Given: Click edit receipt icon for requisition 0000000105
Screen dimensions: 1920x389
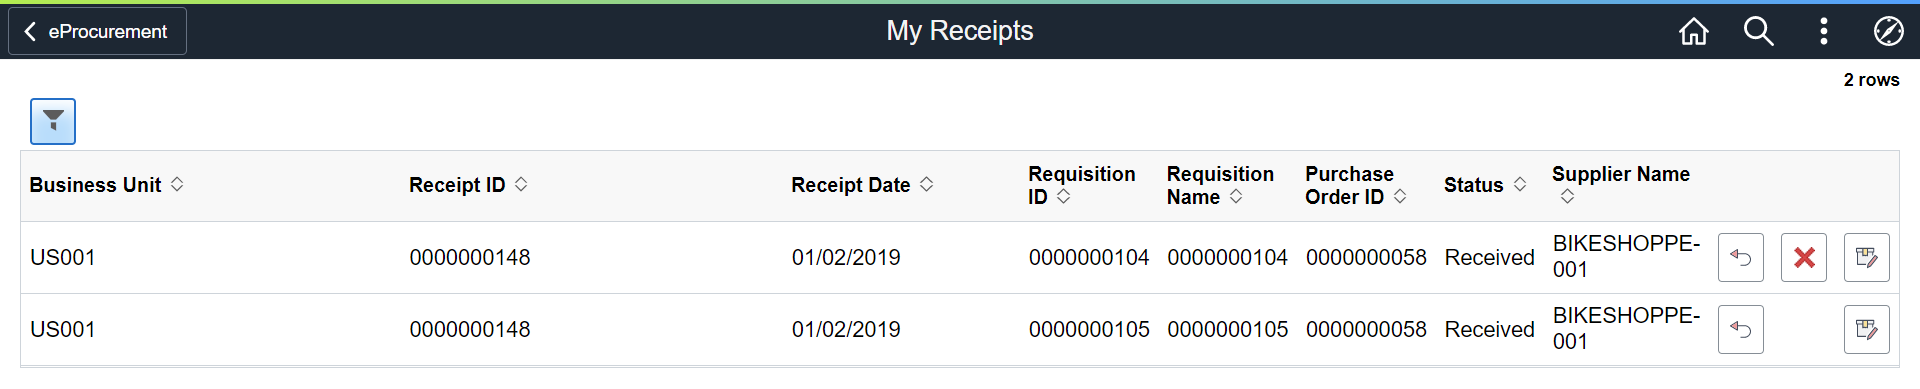Looking at the screenshot, I should coord(1867,330).
